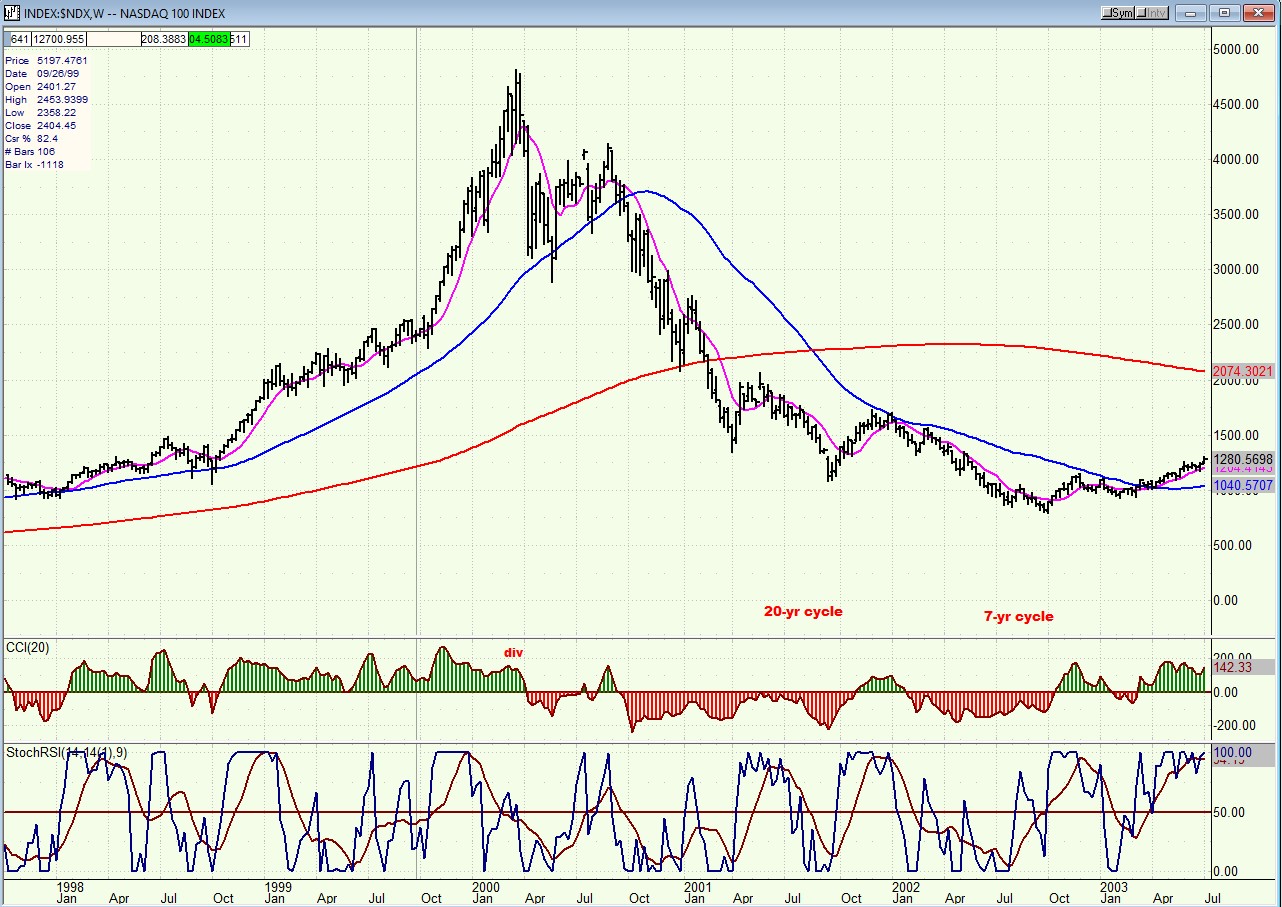Image resolution: width=1282 pixels, height=907 pixels.
Task: Click the Bar Ix -1118 readout
Action: [34, 164]
